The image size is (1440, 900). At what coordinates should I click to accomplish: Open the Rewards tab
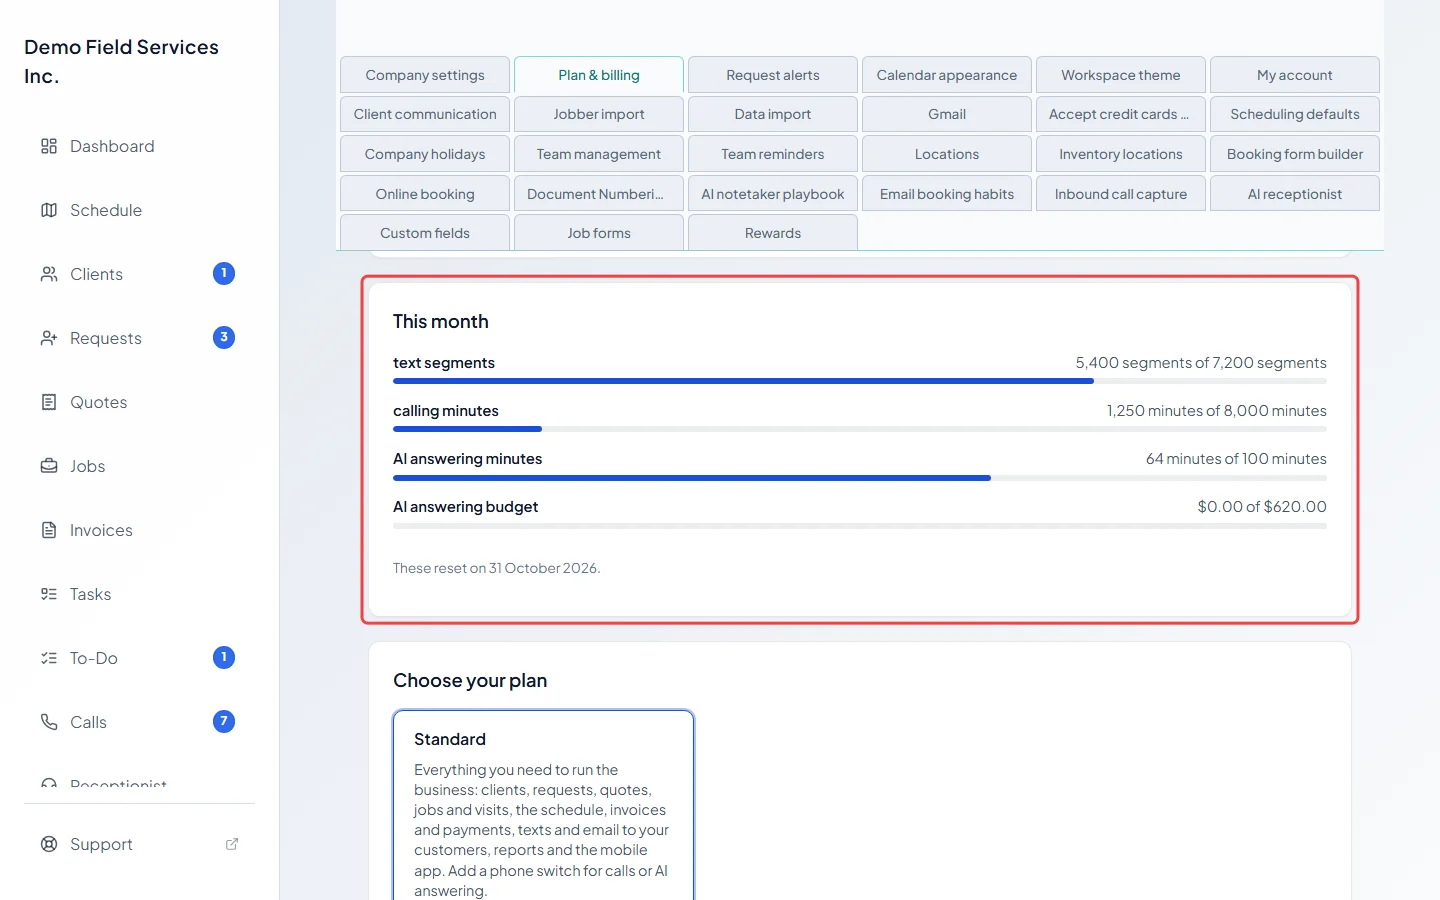coord(773,233)
